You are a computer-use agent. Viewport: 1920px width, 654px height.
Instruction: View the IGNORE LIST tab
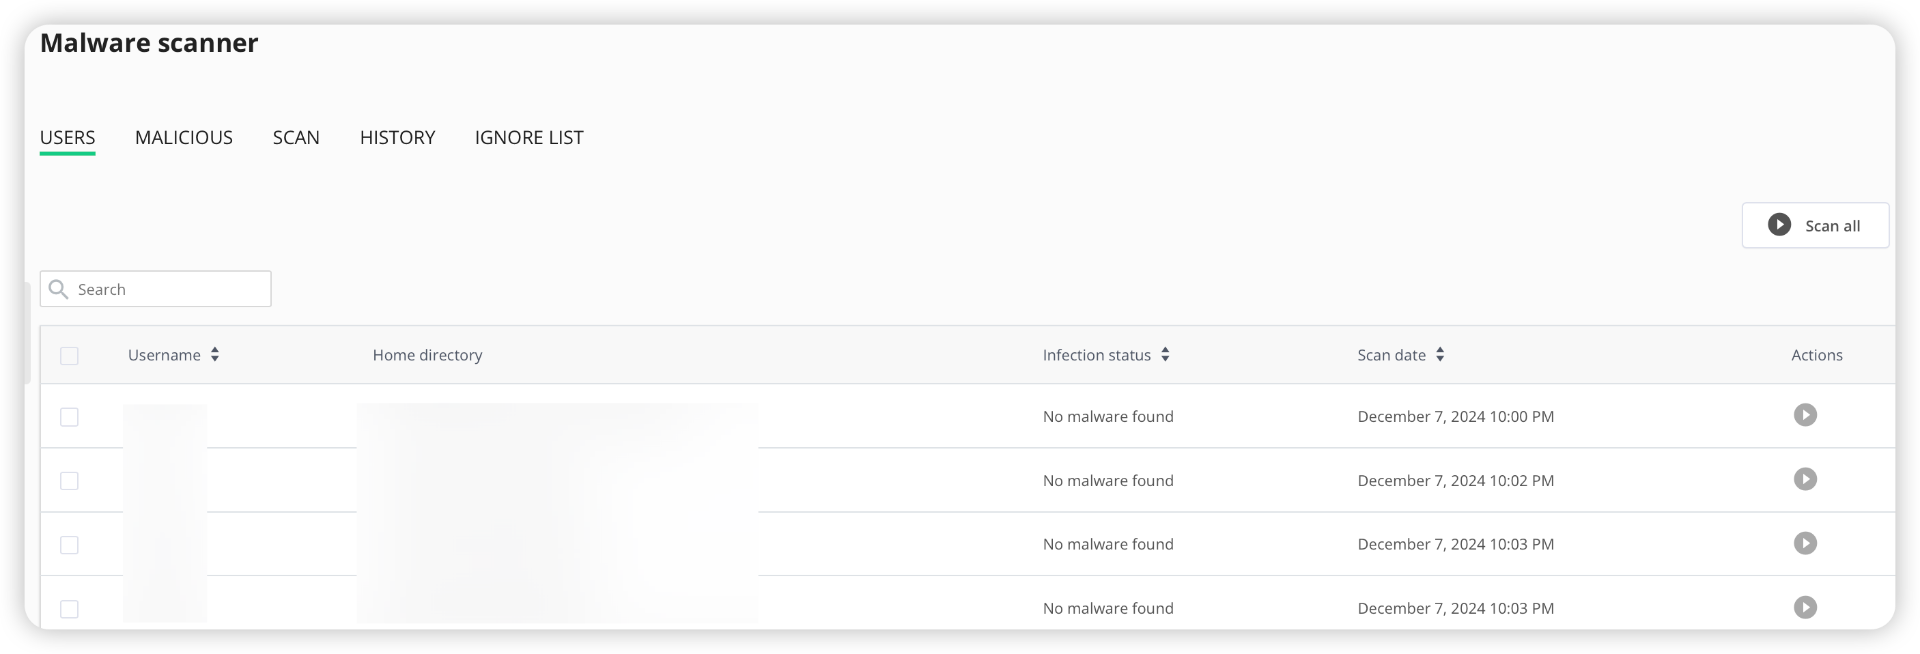529,137
